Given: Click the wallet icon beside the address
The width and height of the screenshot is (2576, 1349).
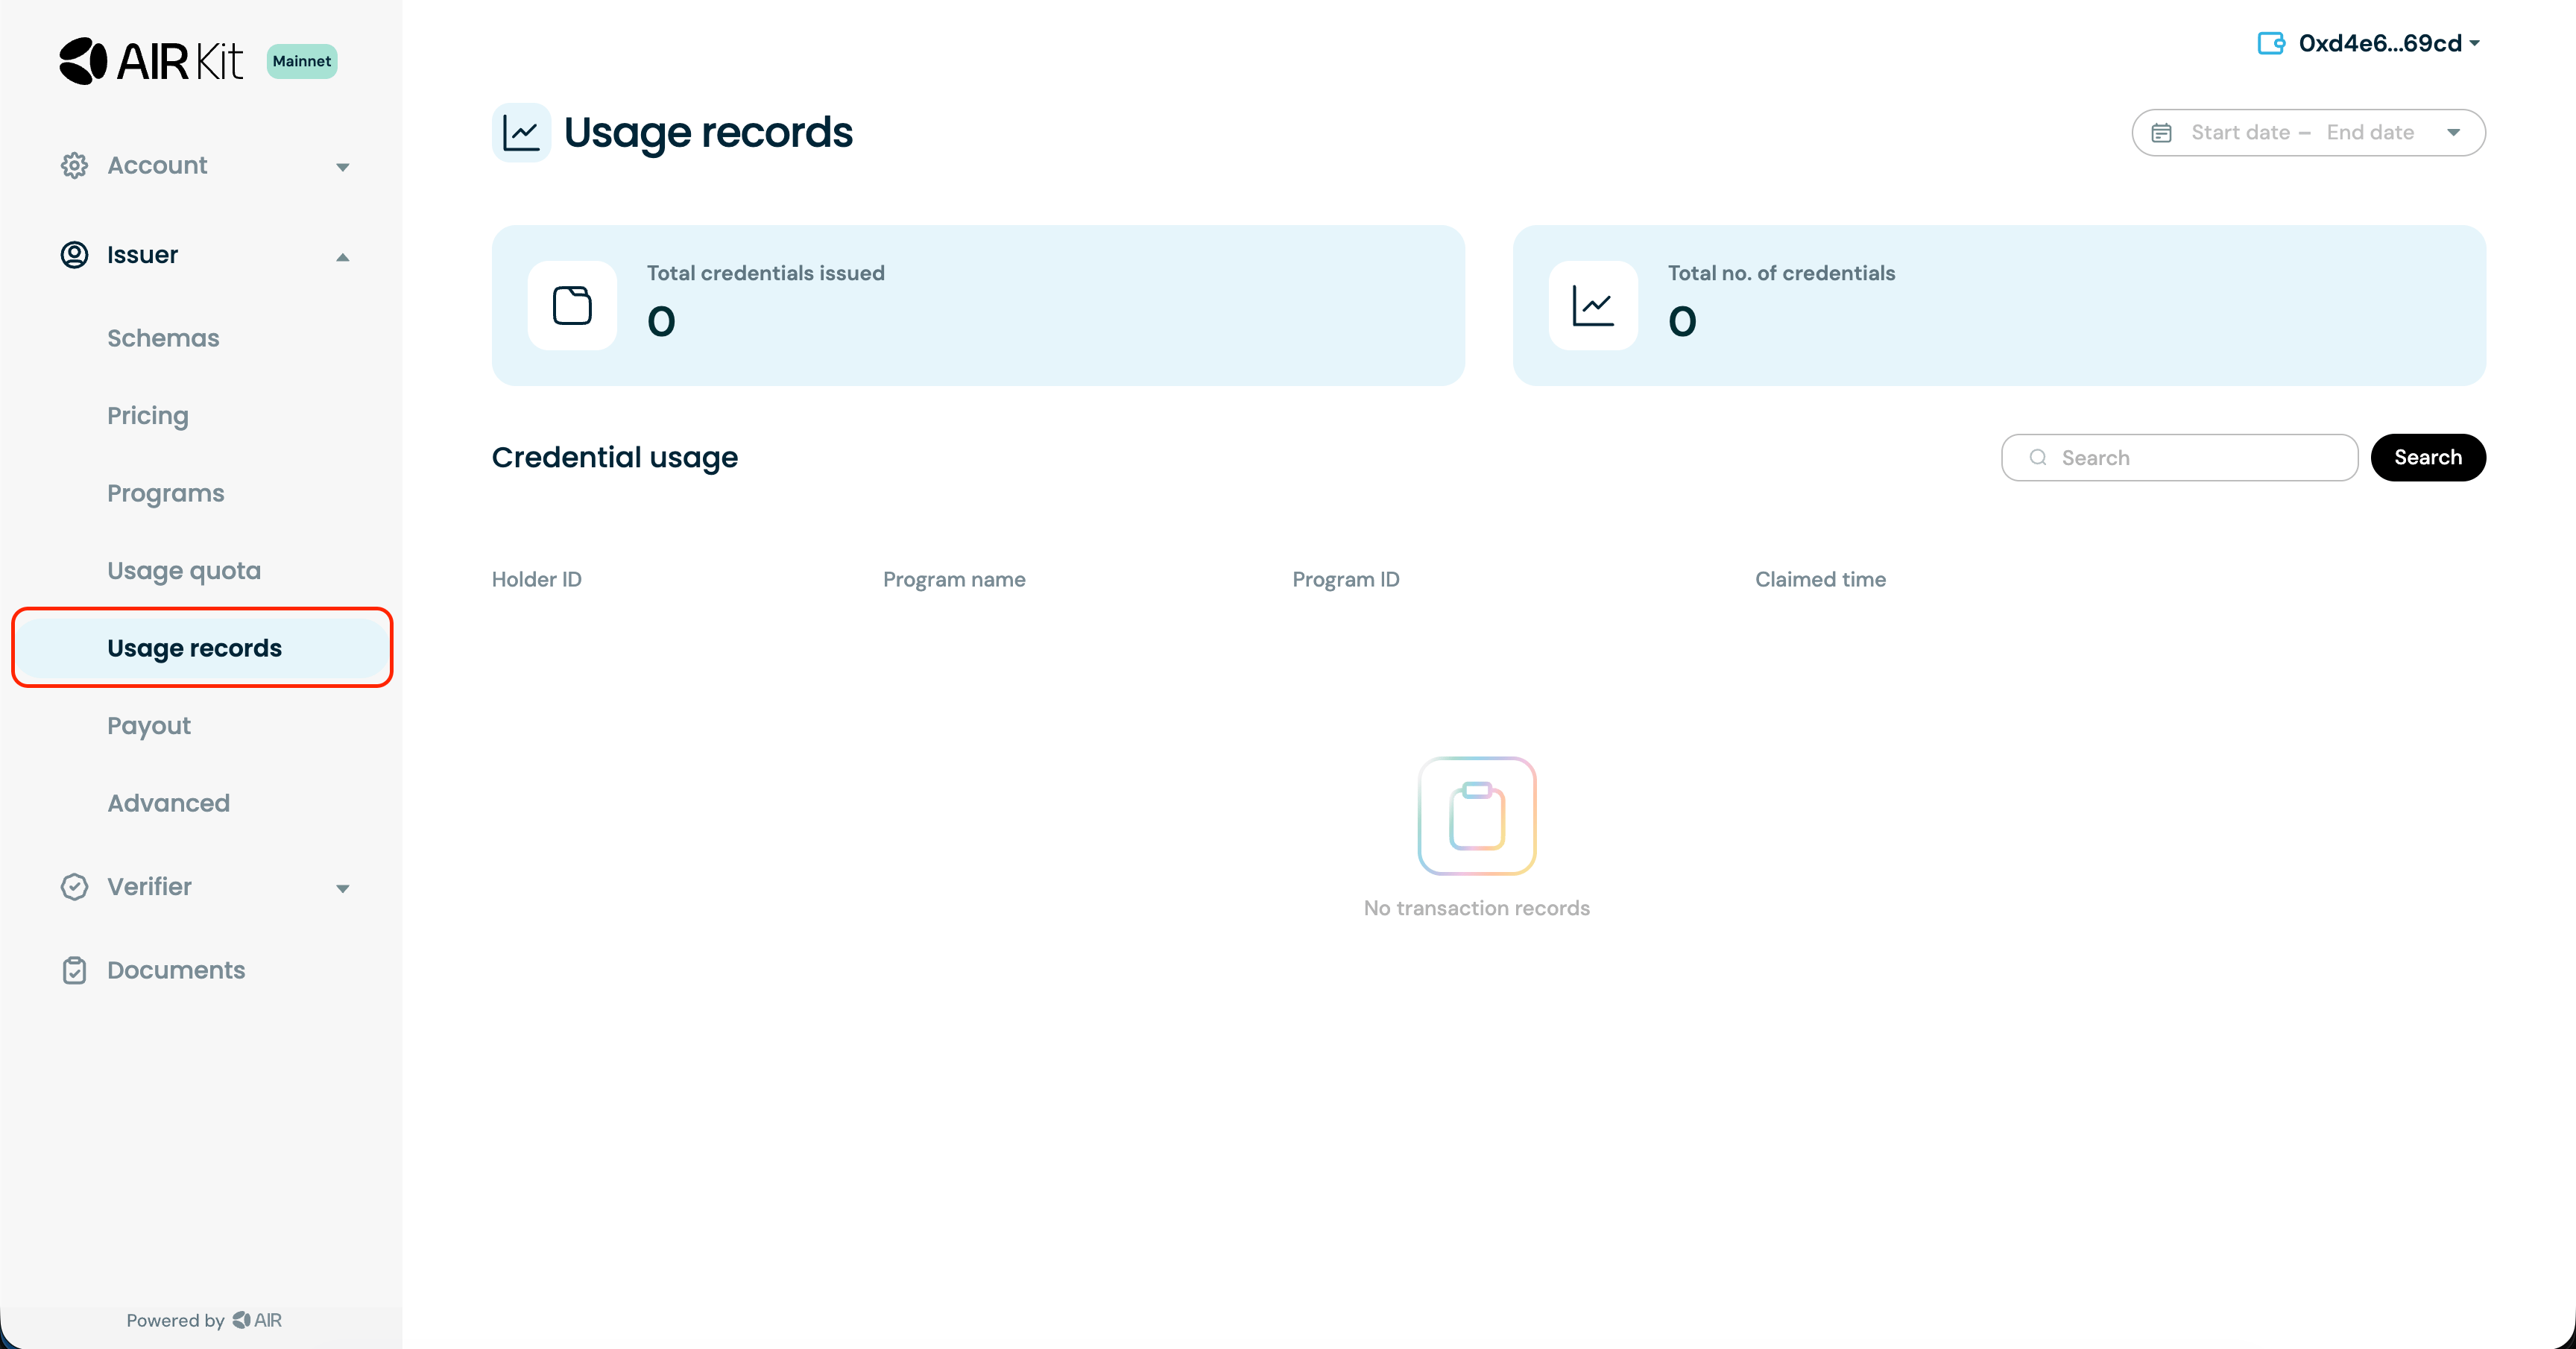Looking at the screenshot, I should tap(2271, 43).
